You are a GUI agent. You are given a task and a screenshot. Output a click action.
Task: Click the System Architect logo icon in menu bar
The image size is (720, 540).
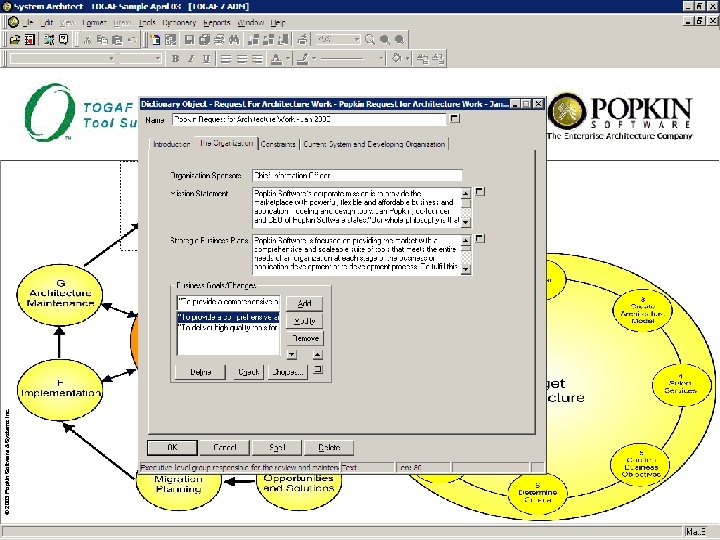click(x=14, y=22)
